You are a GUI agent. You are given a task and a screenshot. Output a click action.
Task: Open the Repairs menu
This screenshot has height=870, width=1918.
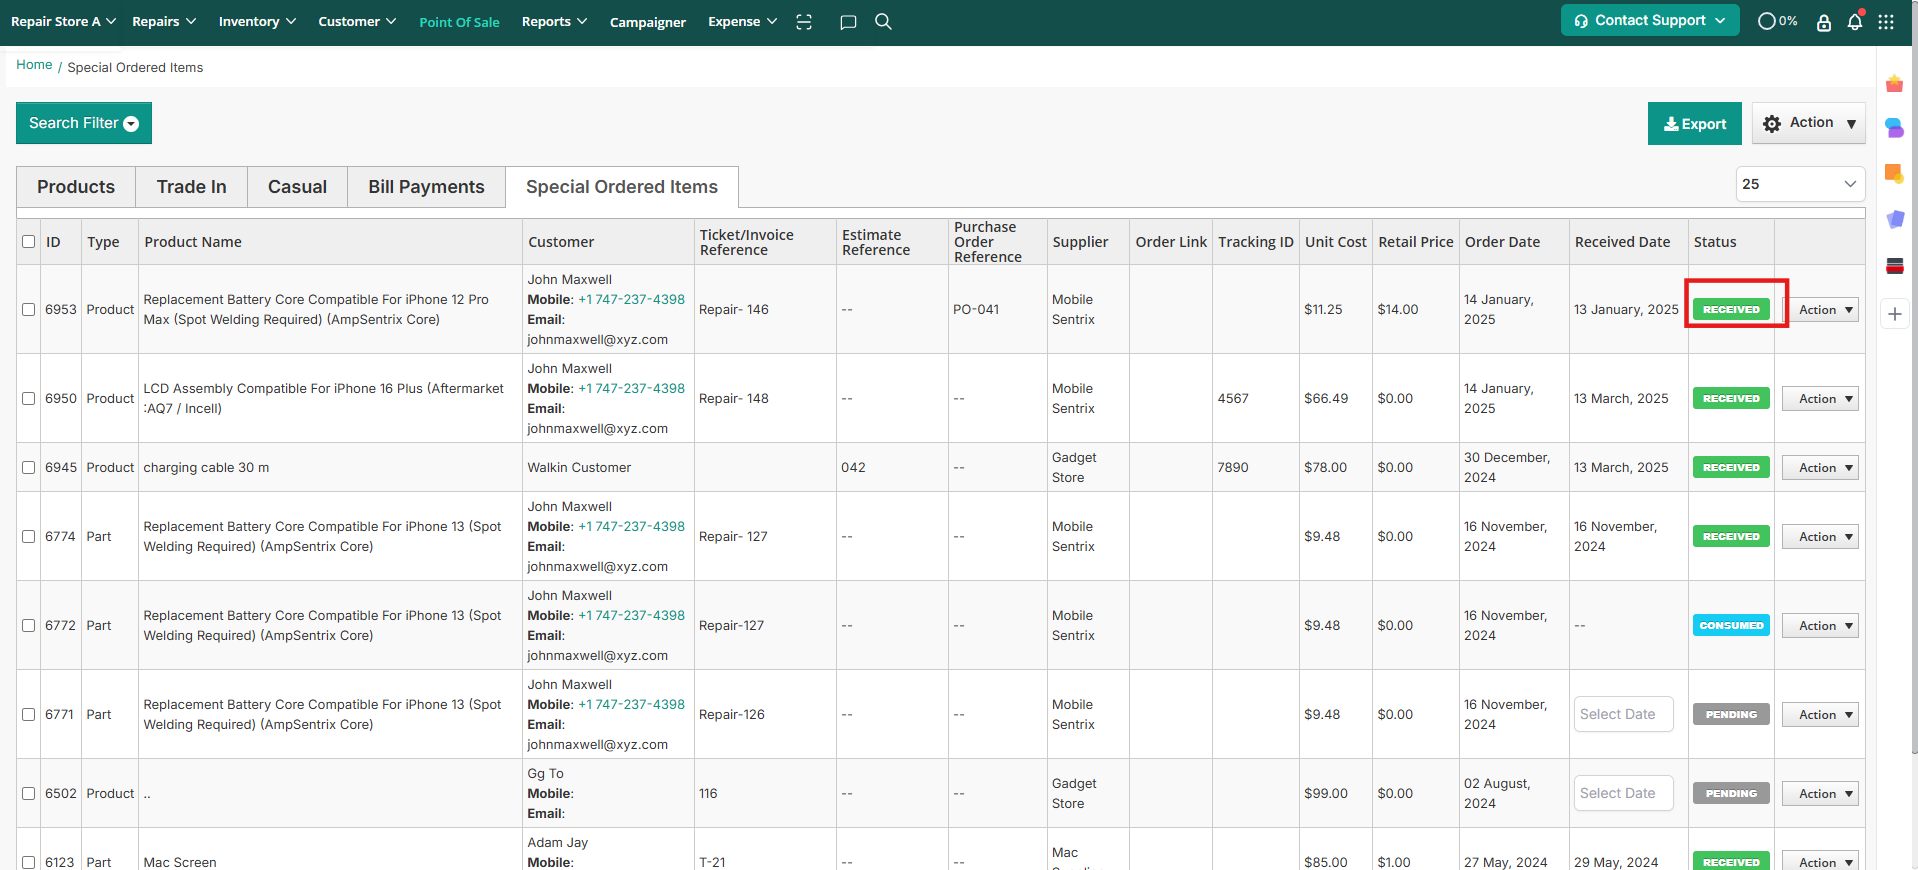[x=164, y=22]
